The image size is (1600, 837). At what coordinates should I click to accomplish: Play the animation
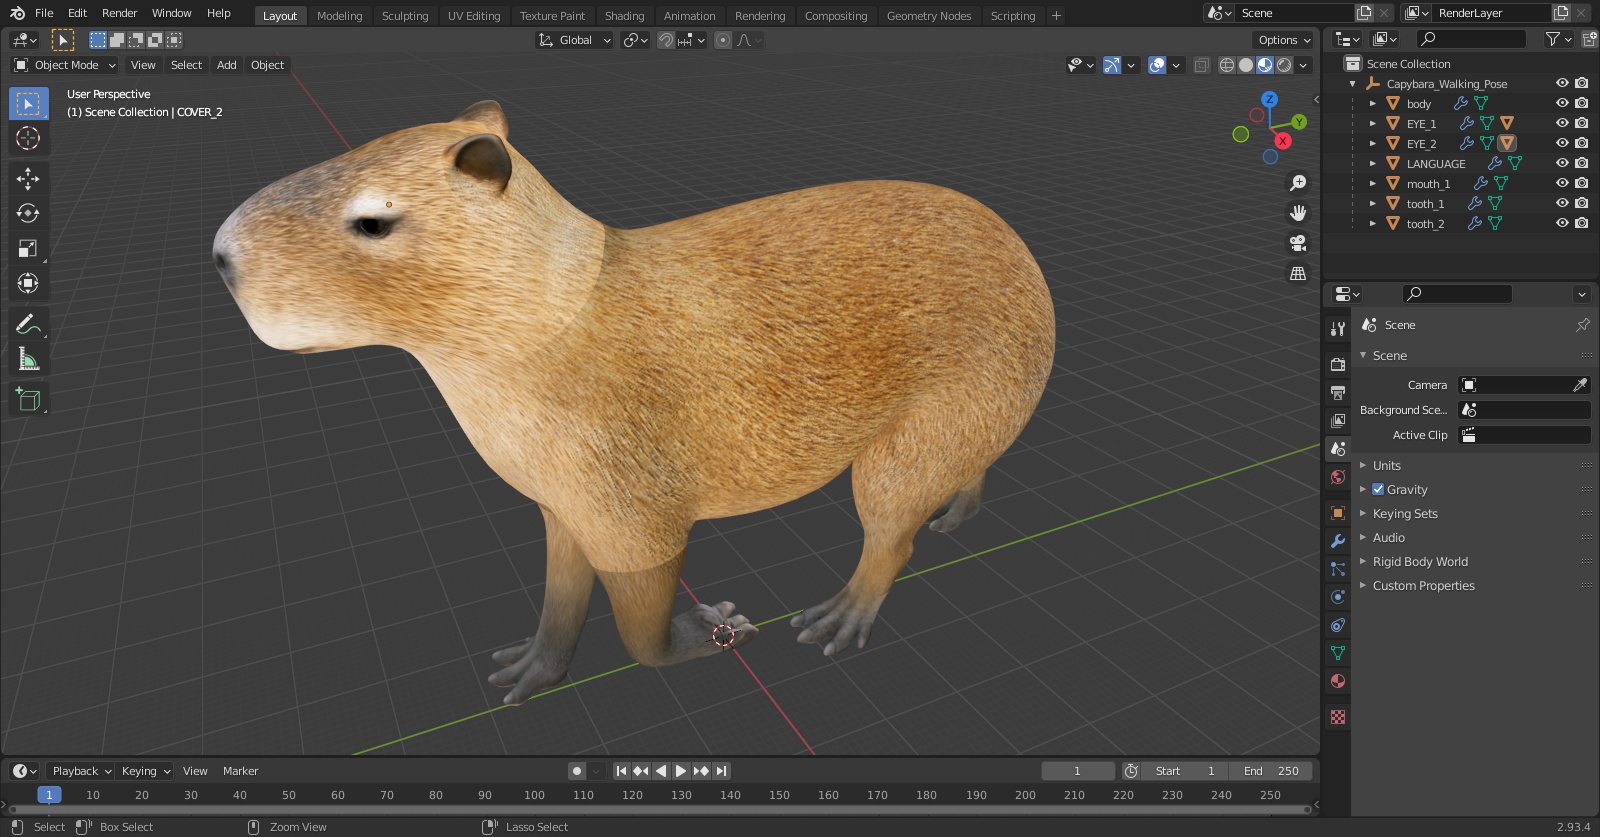click(681, 771)
